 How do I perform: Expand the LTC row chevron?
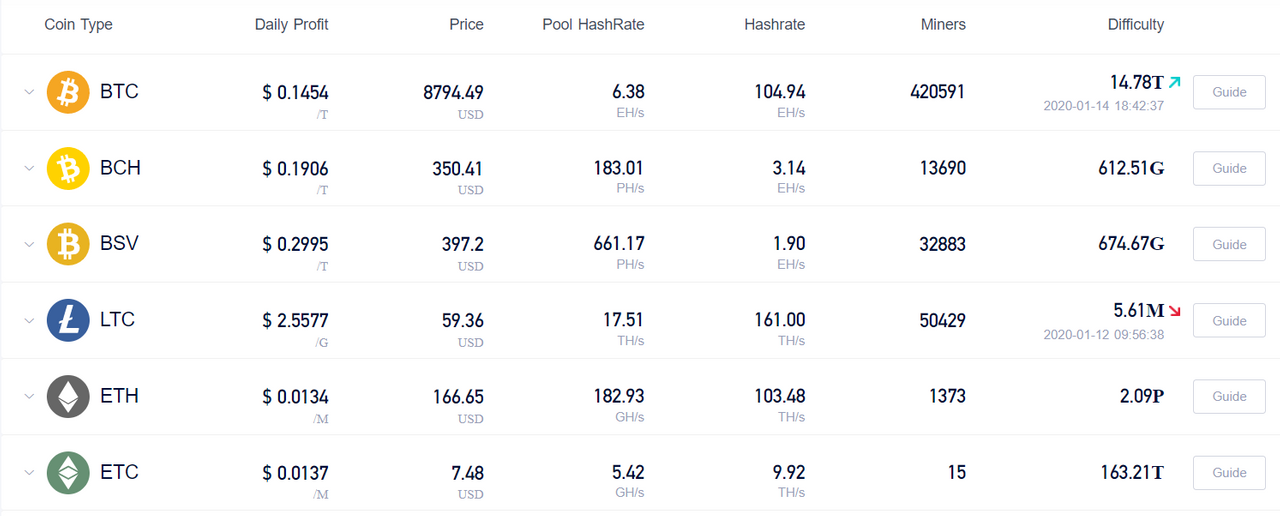click(x=29, y=320)
